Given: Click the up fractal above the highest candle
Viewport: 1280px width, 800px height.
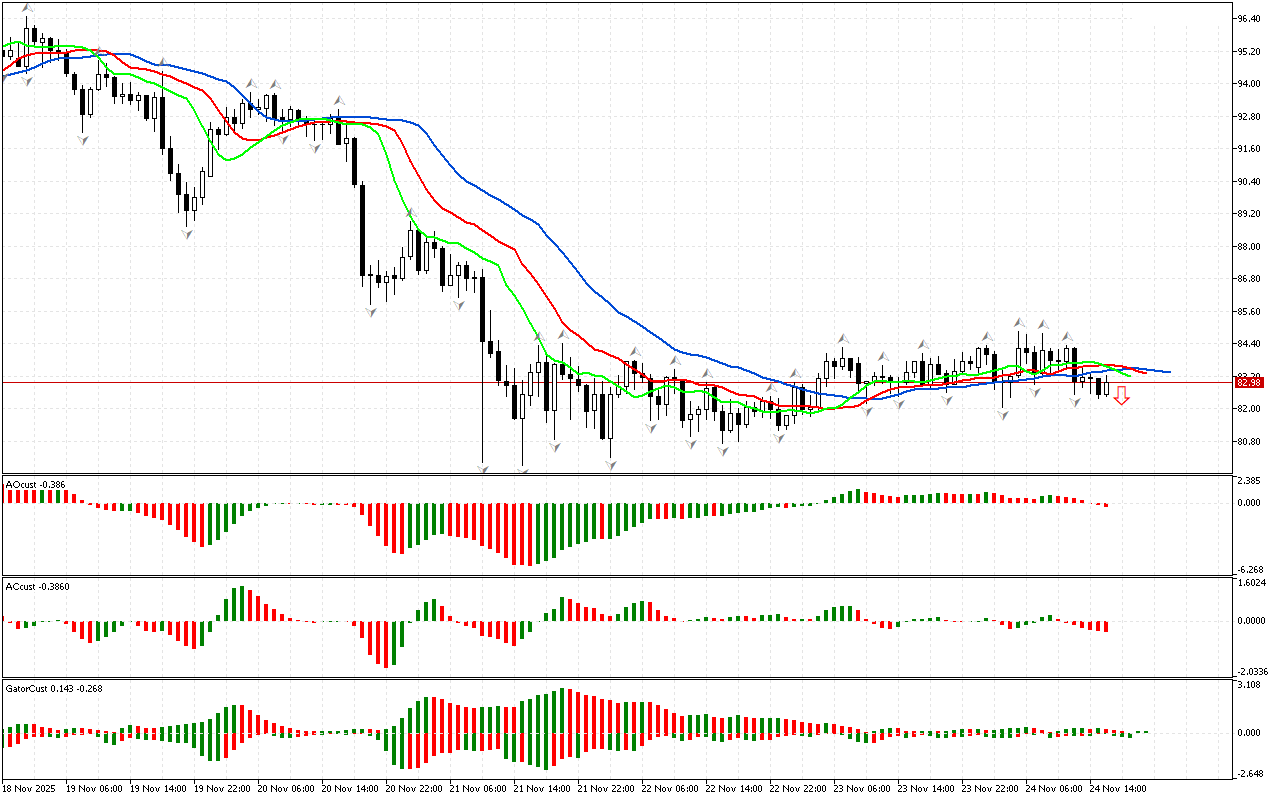Looking at the screenshot, I should [x=29, y=8].
